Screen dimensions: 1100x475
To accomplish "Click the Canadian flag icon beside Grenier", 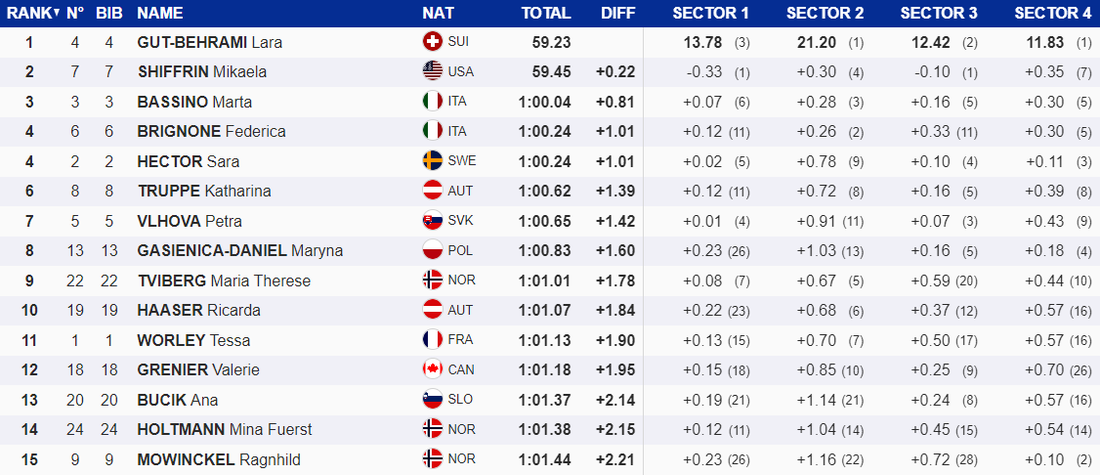I will tap(432, 370).
